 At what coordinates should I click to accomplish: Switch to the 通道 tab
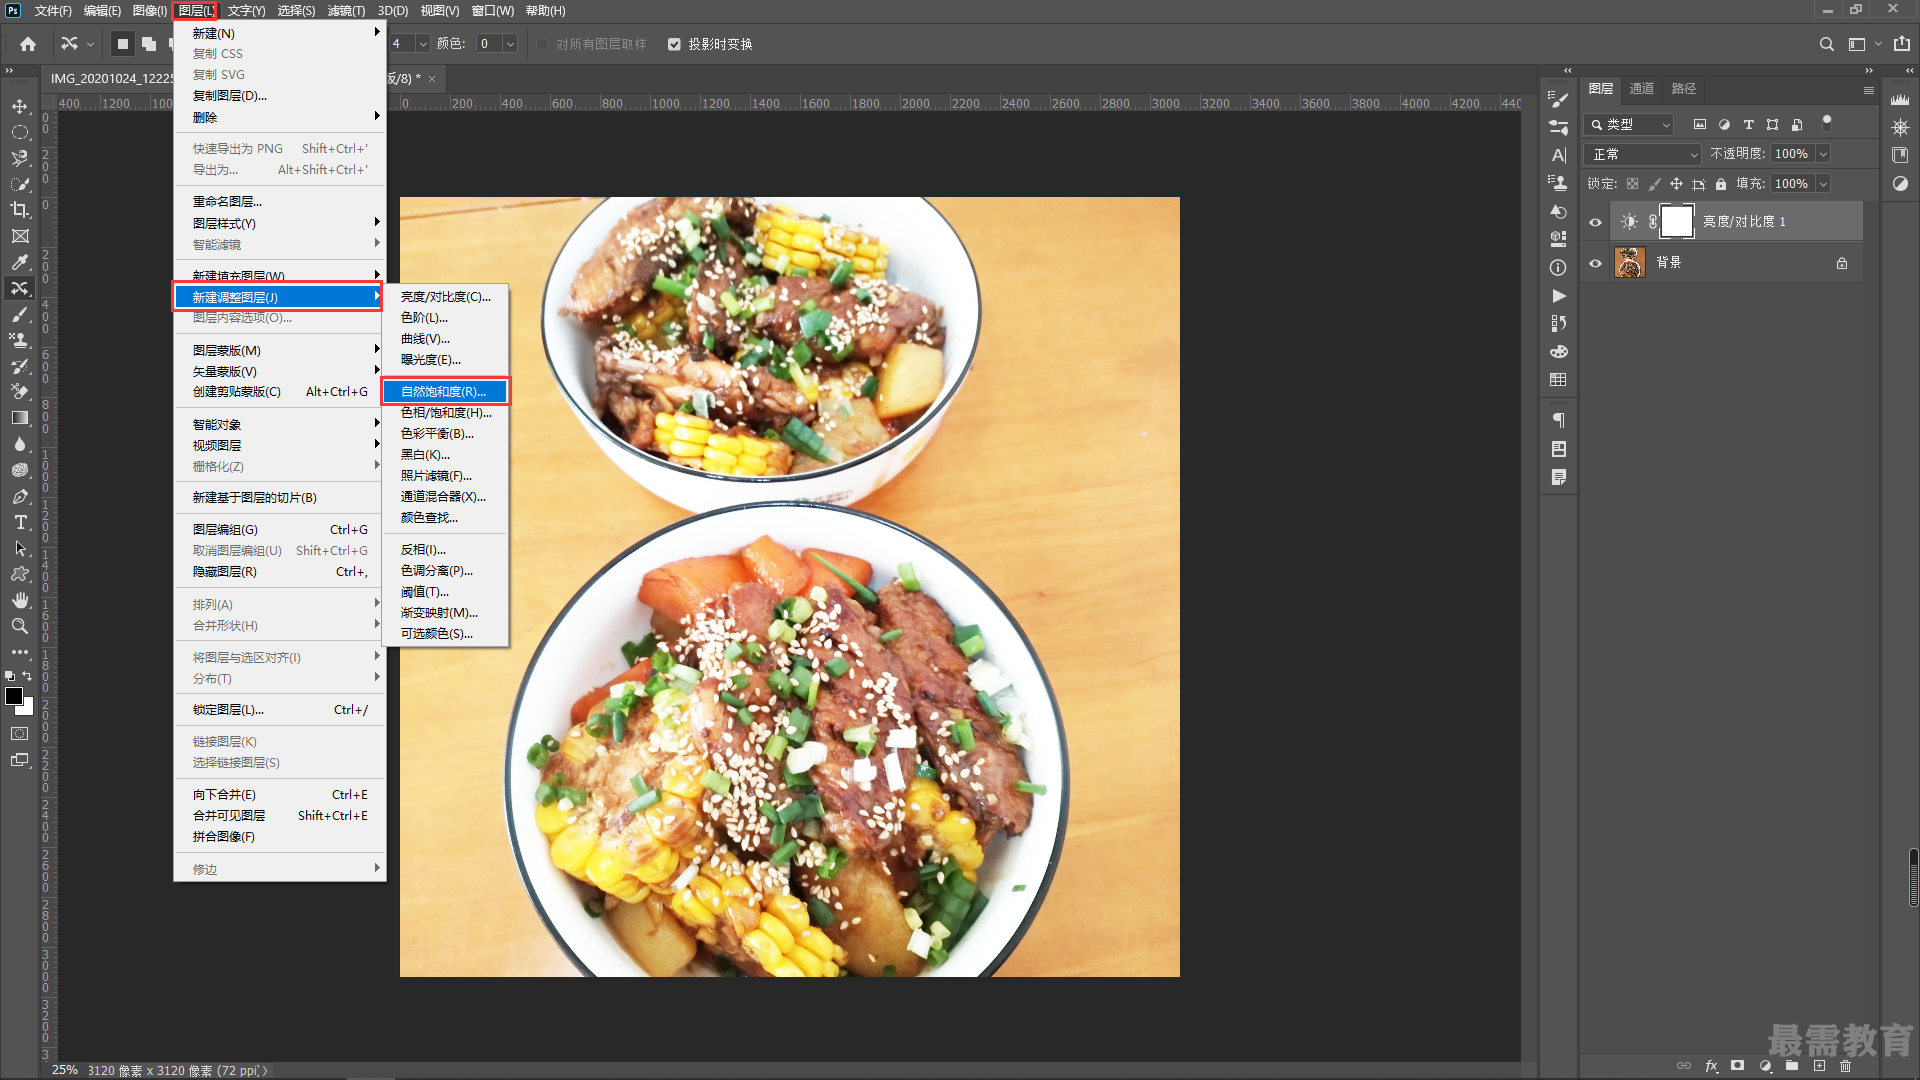[1641, 88]
